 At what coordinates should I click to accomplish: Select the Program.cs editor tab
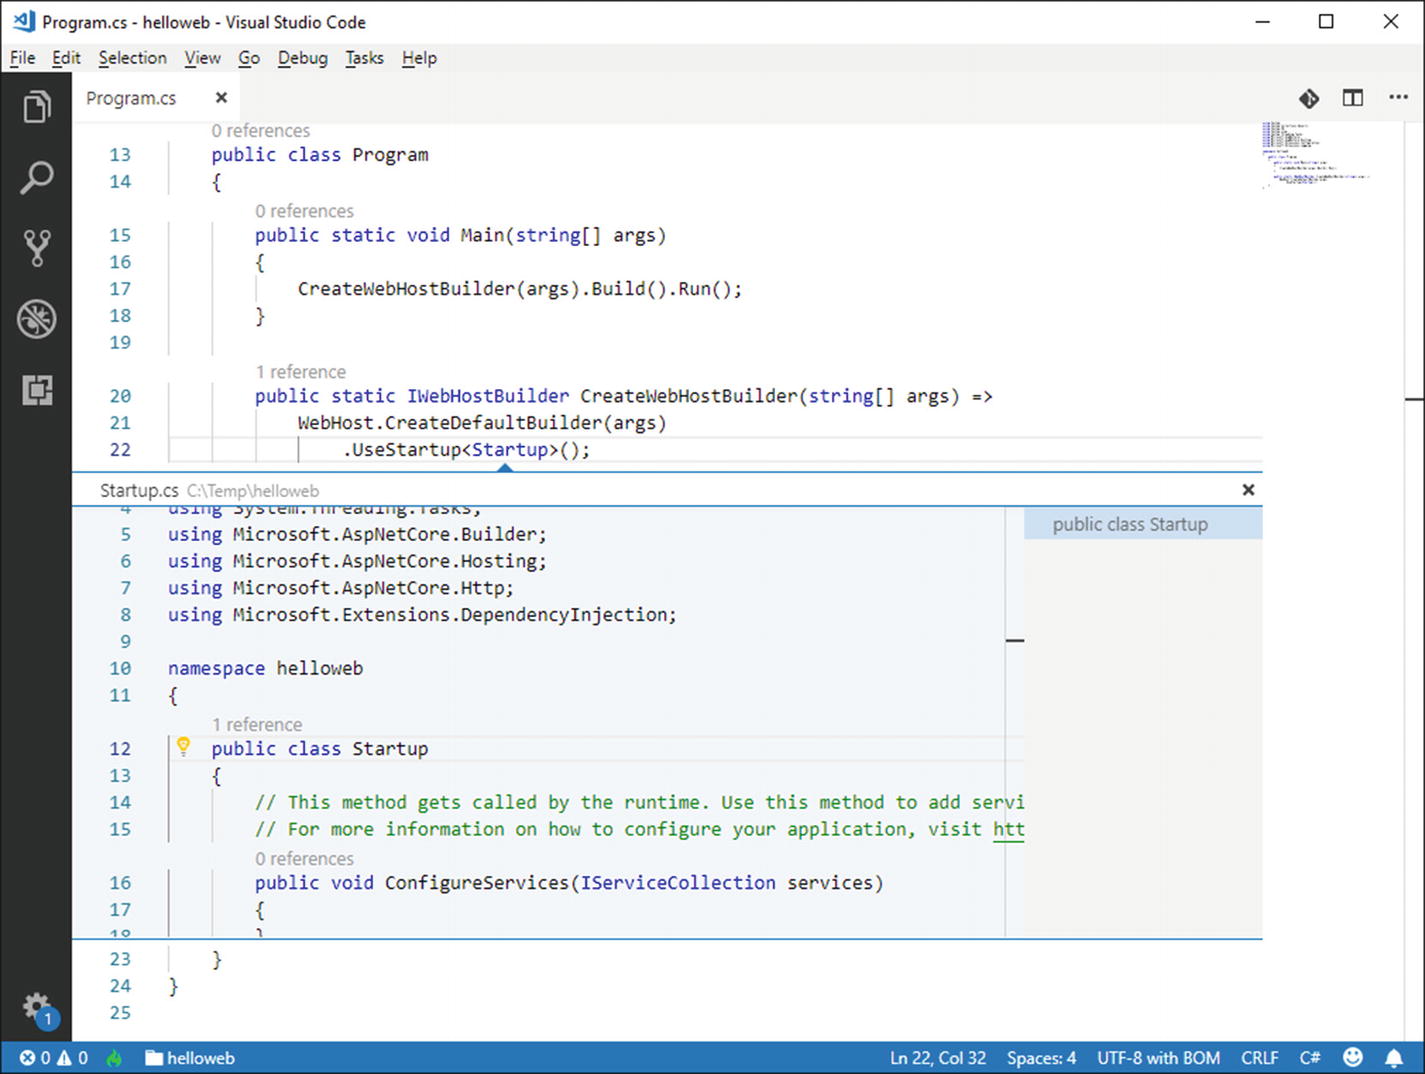(x=131, y=98)
